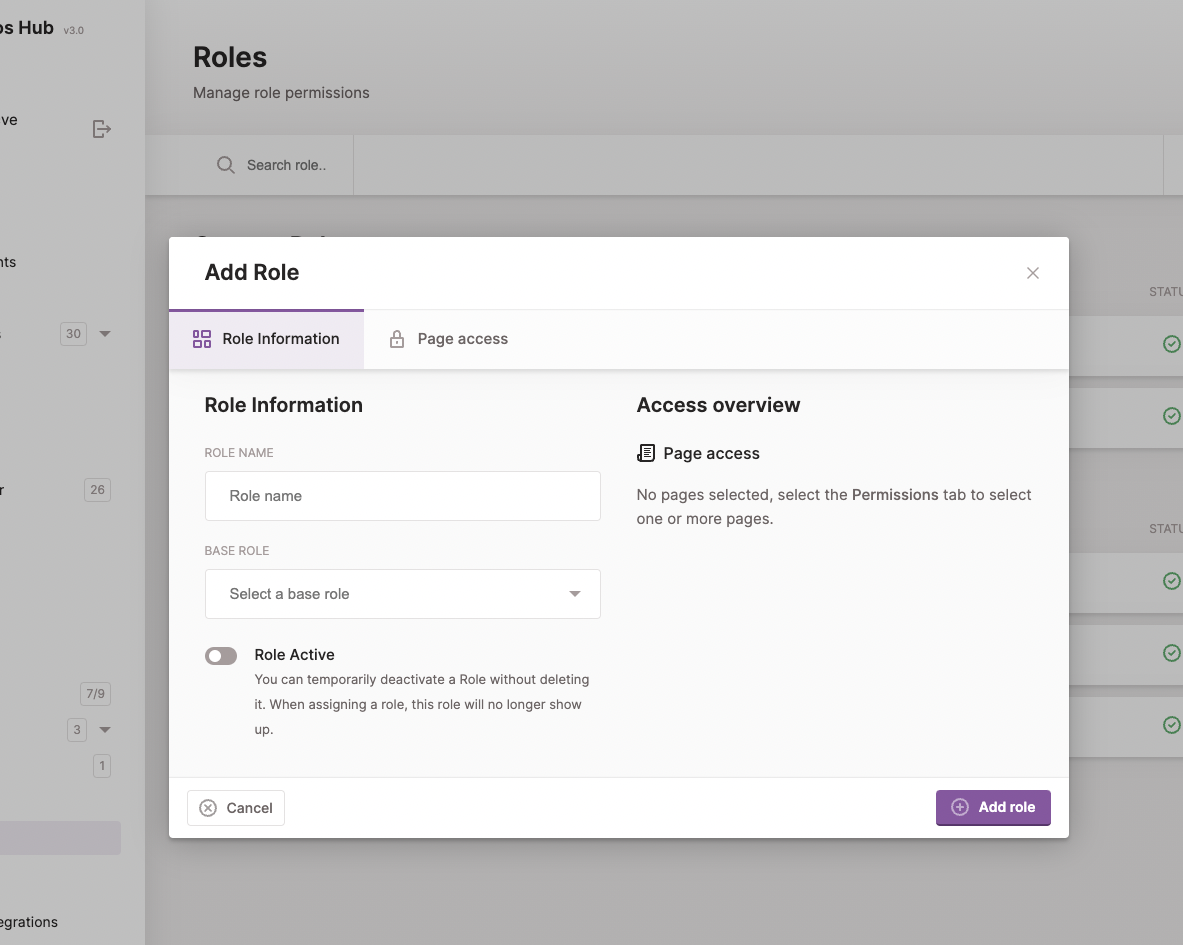The height and width of the screenshot is (945, 1183).
Task: Dismiss the Add Role dialog
Action: 1032,272
